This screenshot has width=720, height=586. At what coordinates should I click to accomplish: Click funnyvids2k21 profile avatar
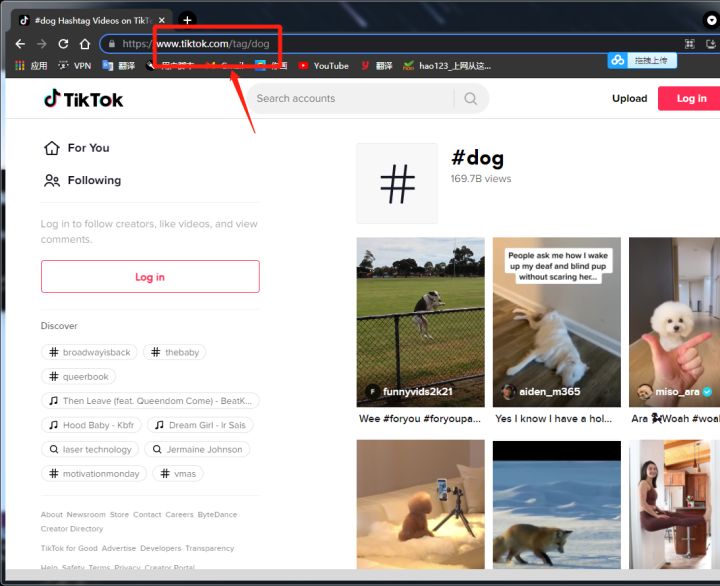[x=372, y=391]
